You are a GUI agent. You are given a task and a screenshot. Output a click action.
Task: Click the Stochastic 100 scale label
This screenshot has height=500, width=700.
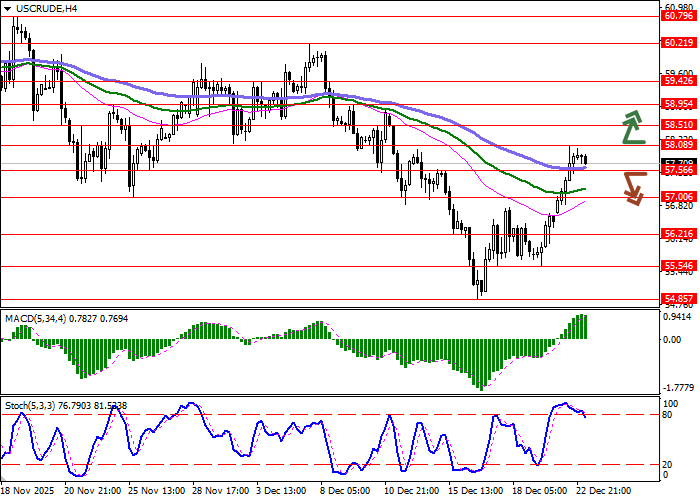click(671, 404)
